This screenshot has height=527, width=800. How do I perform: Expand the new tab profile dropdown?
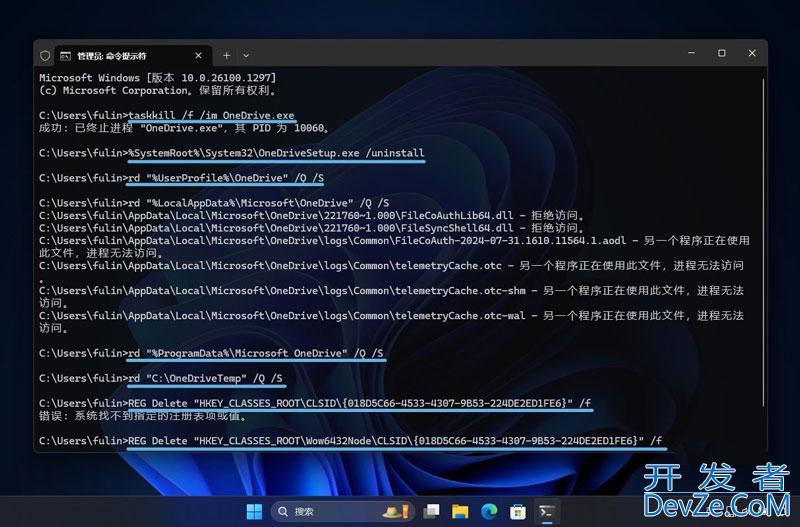[x=246, y=56]
